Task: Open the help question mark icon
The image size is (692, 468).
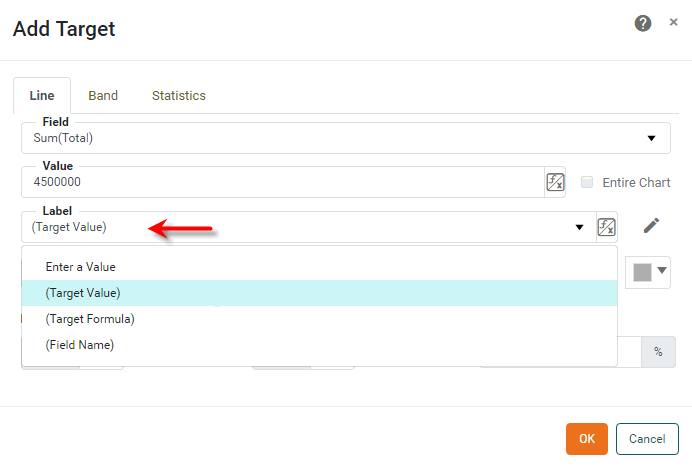Action: pyautogui.click(x=643, y=23)
